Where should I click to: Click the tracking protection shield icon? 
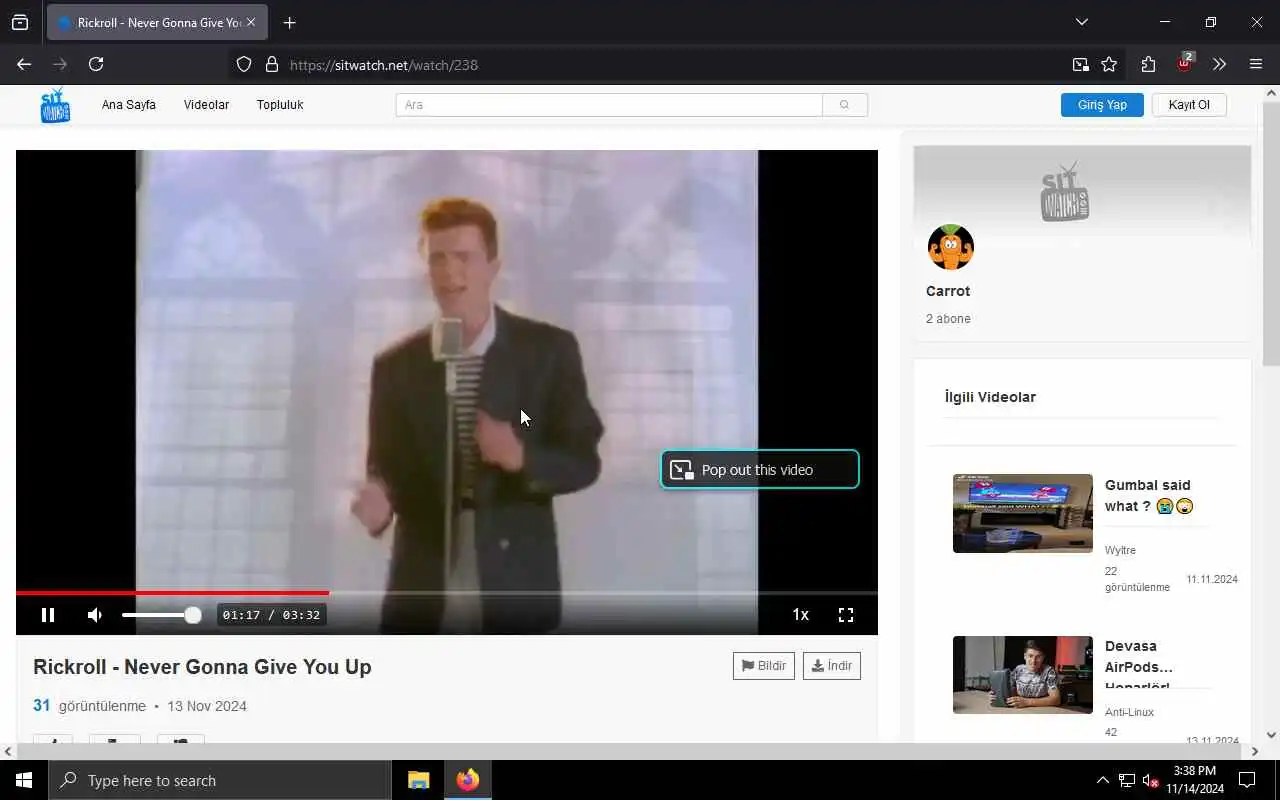[x=244, y=64]
